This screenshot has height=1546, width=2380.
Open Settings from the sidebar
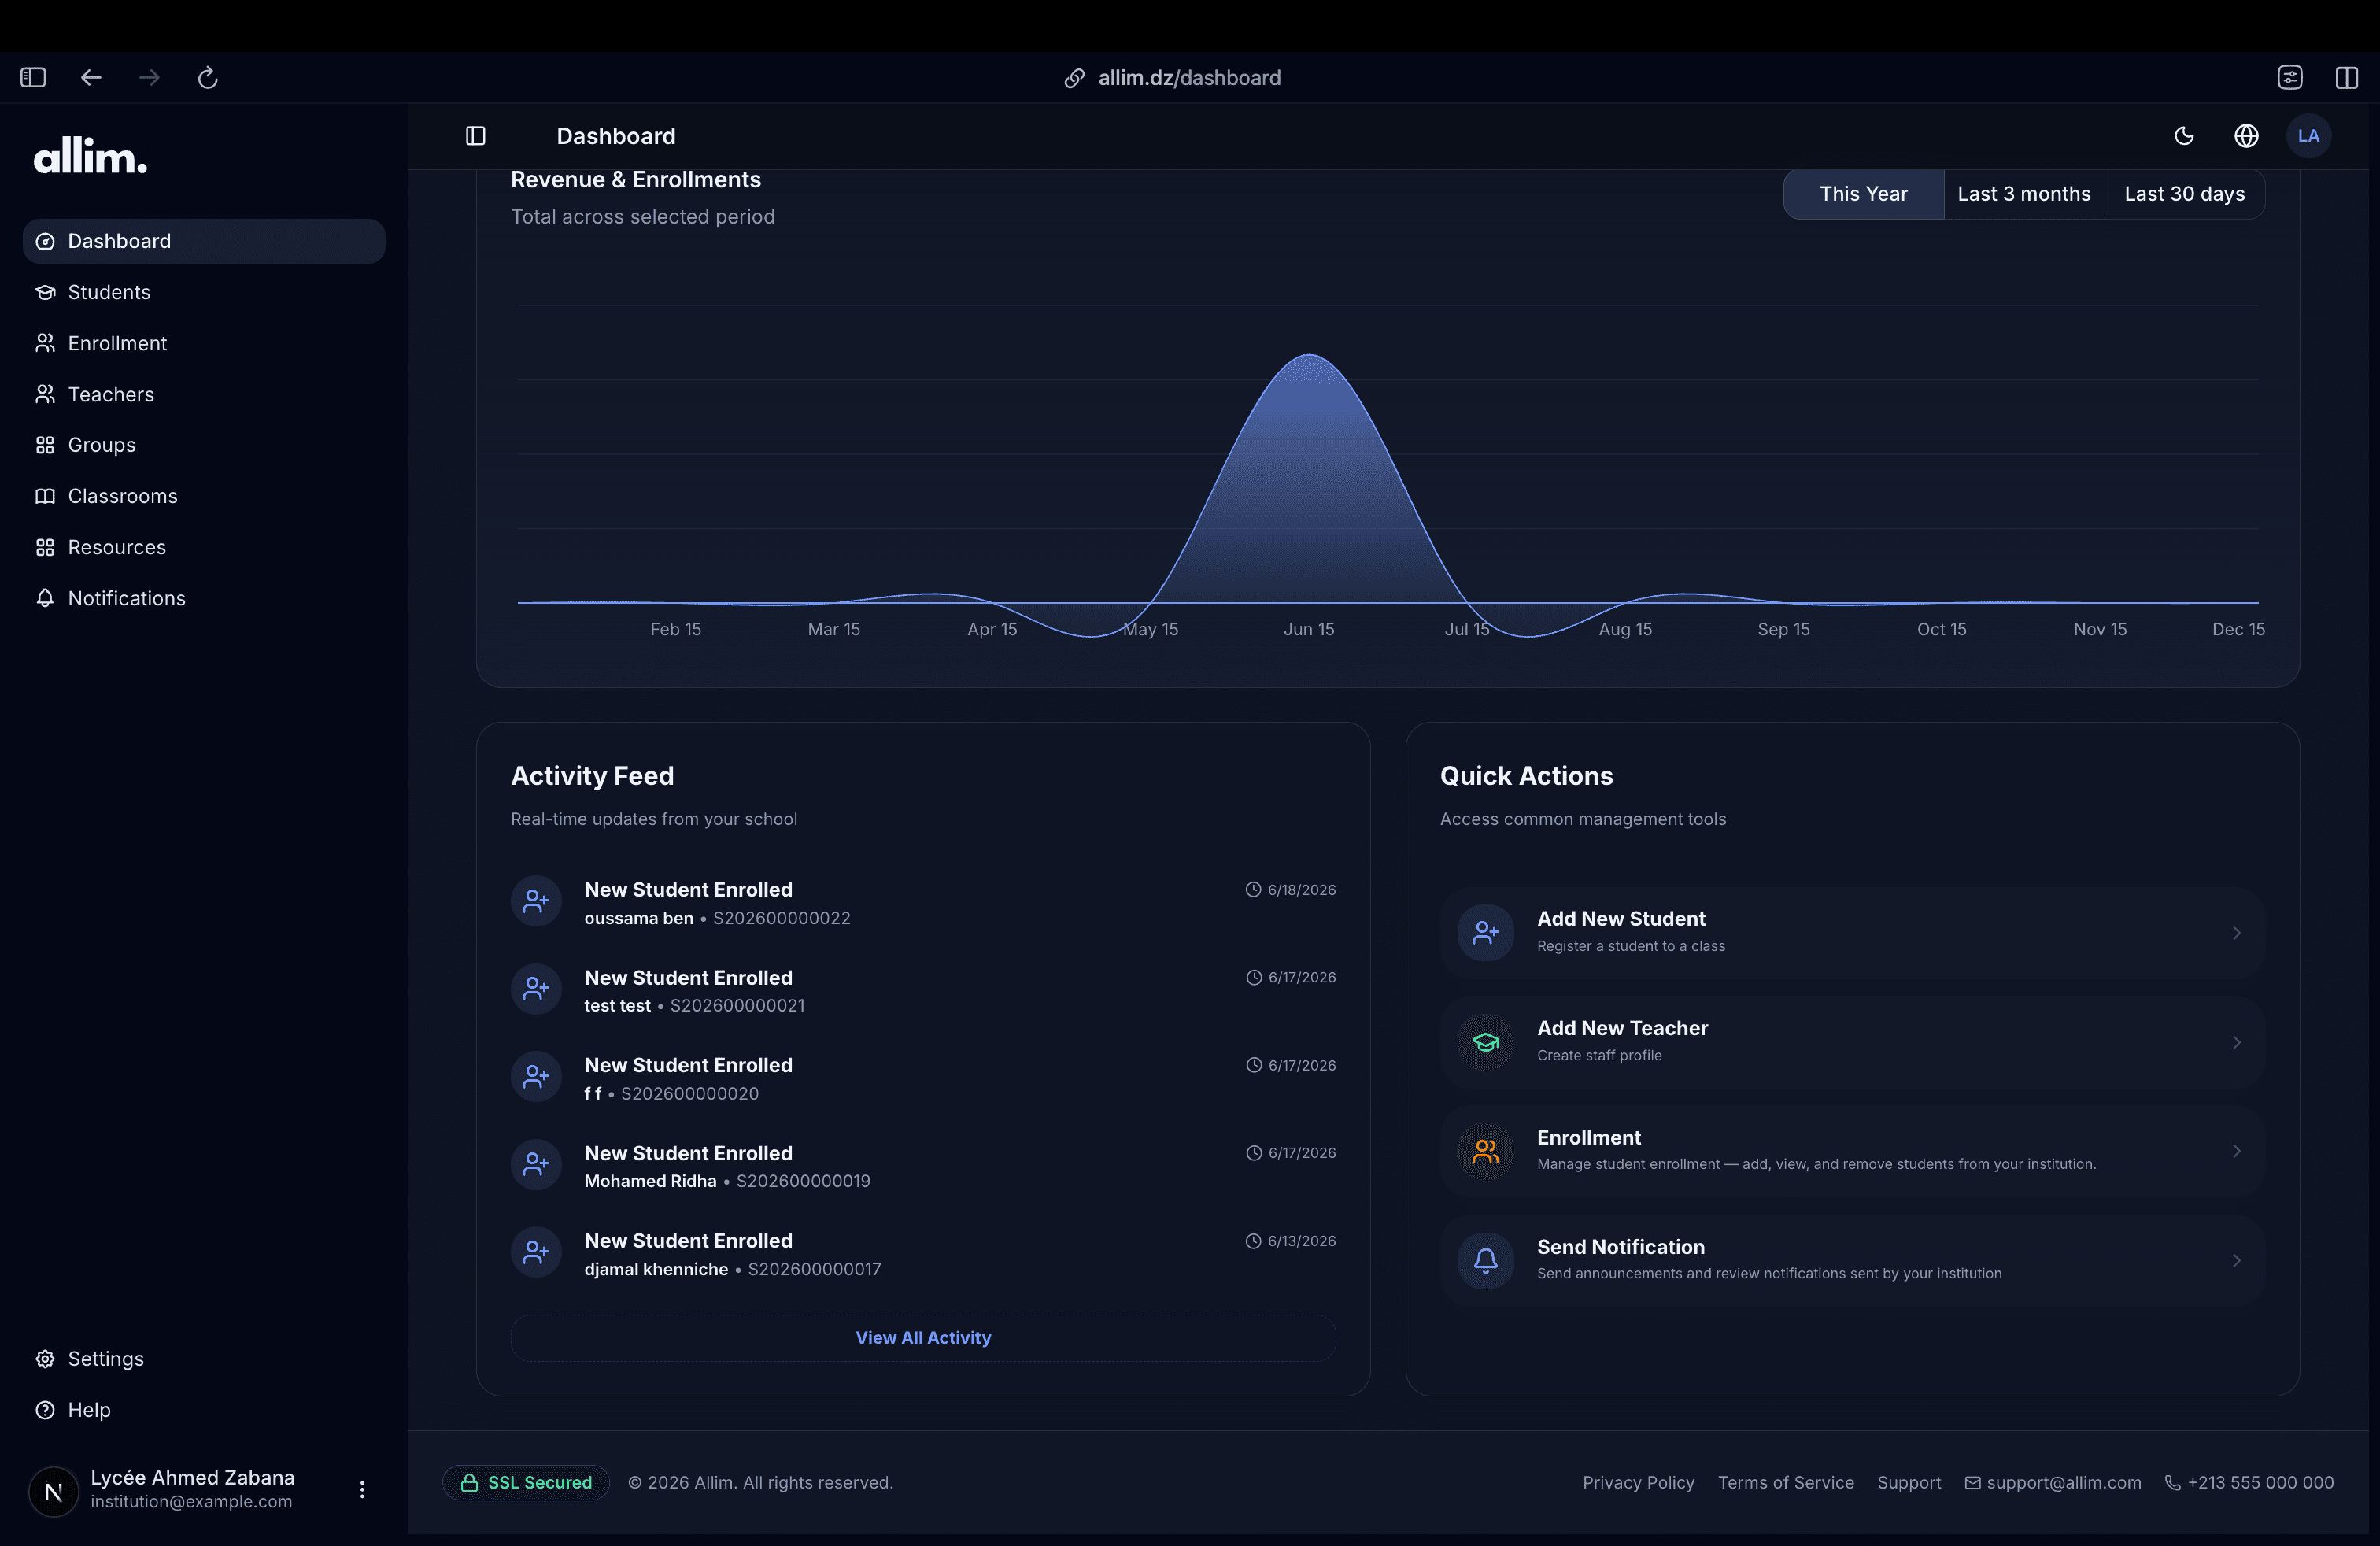coord(204,1358)
